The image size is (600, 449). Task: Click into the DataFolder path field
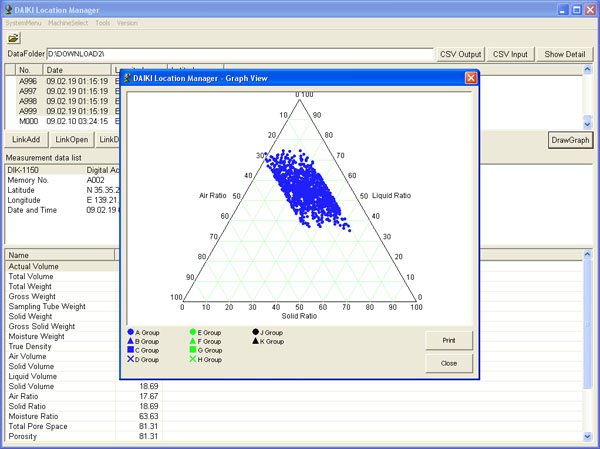(240, 54)
